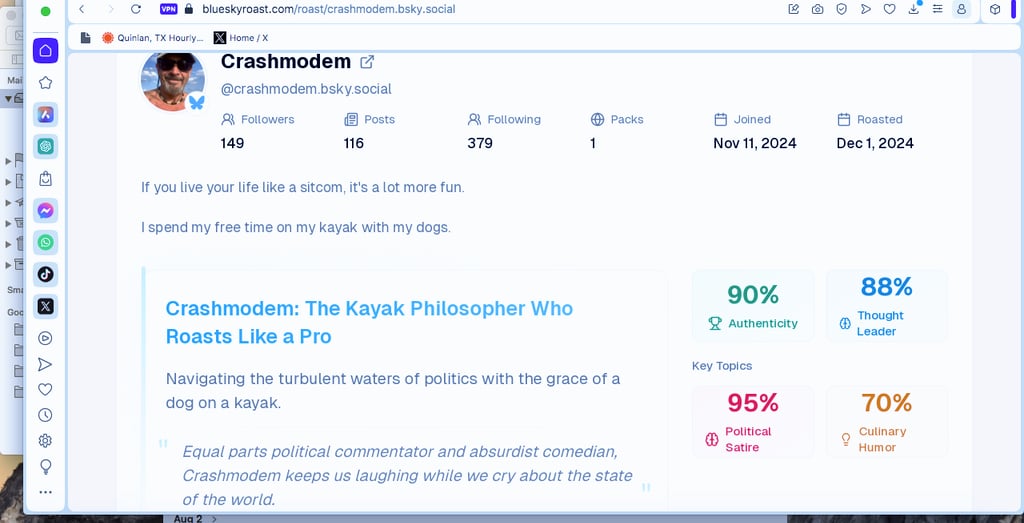The image size is (1024, 523).
Task: Open WhatsApp in the sidebar
Action: tap(45, 243)
